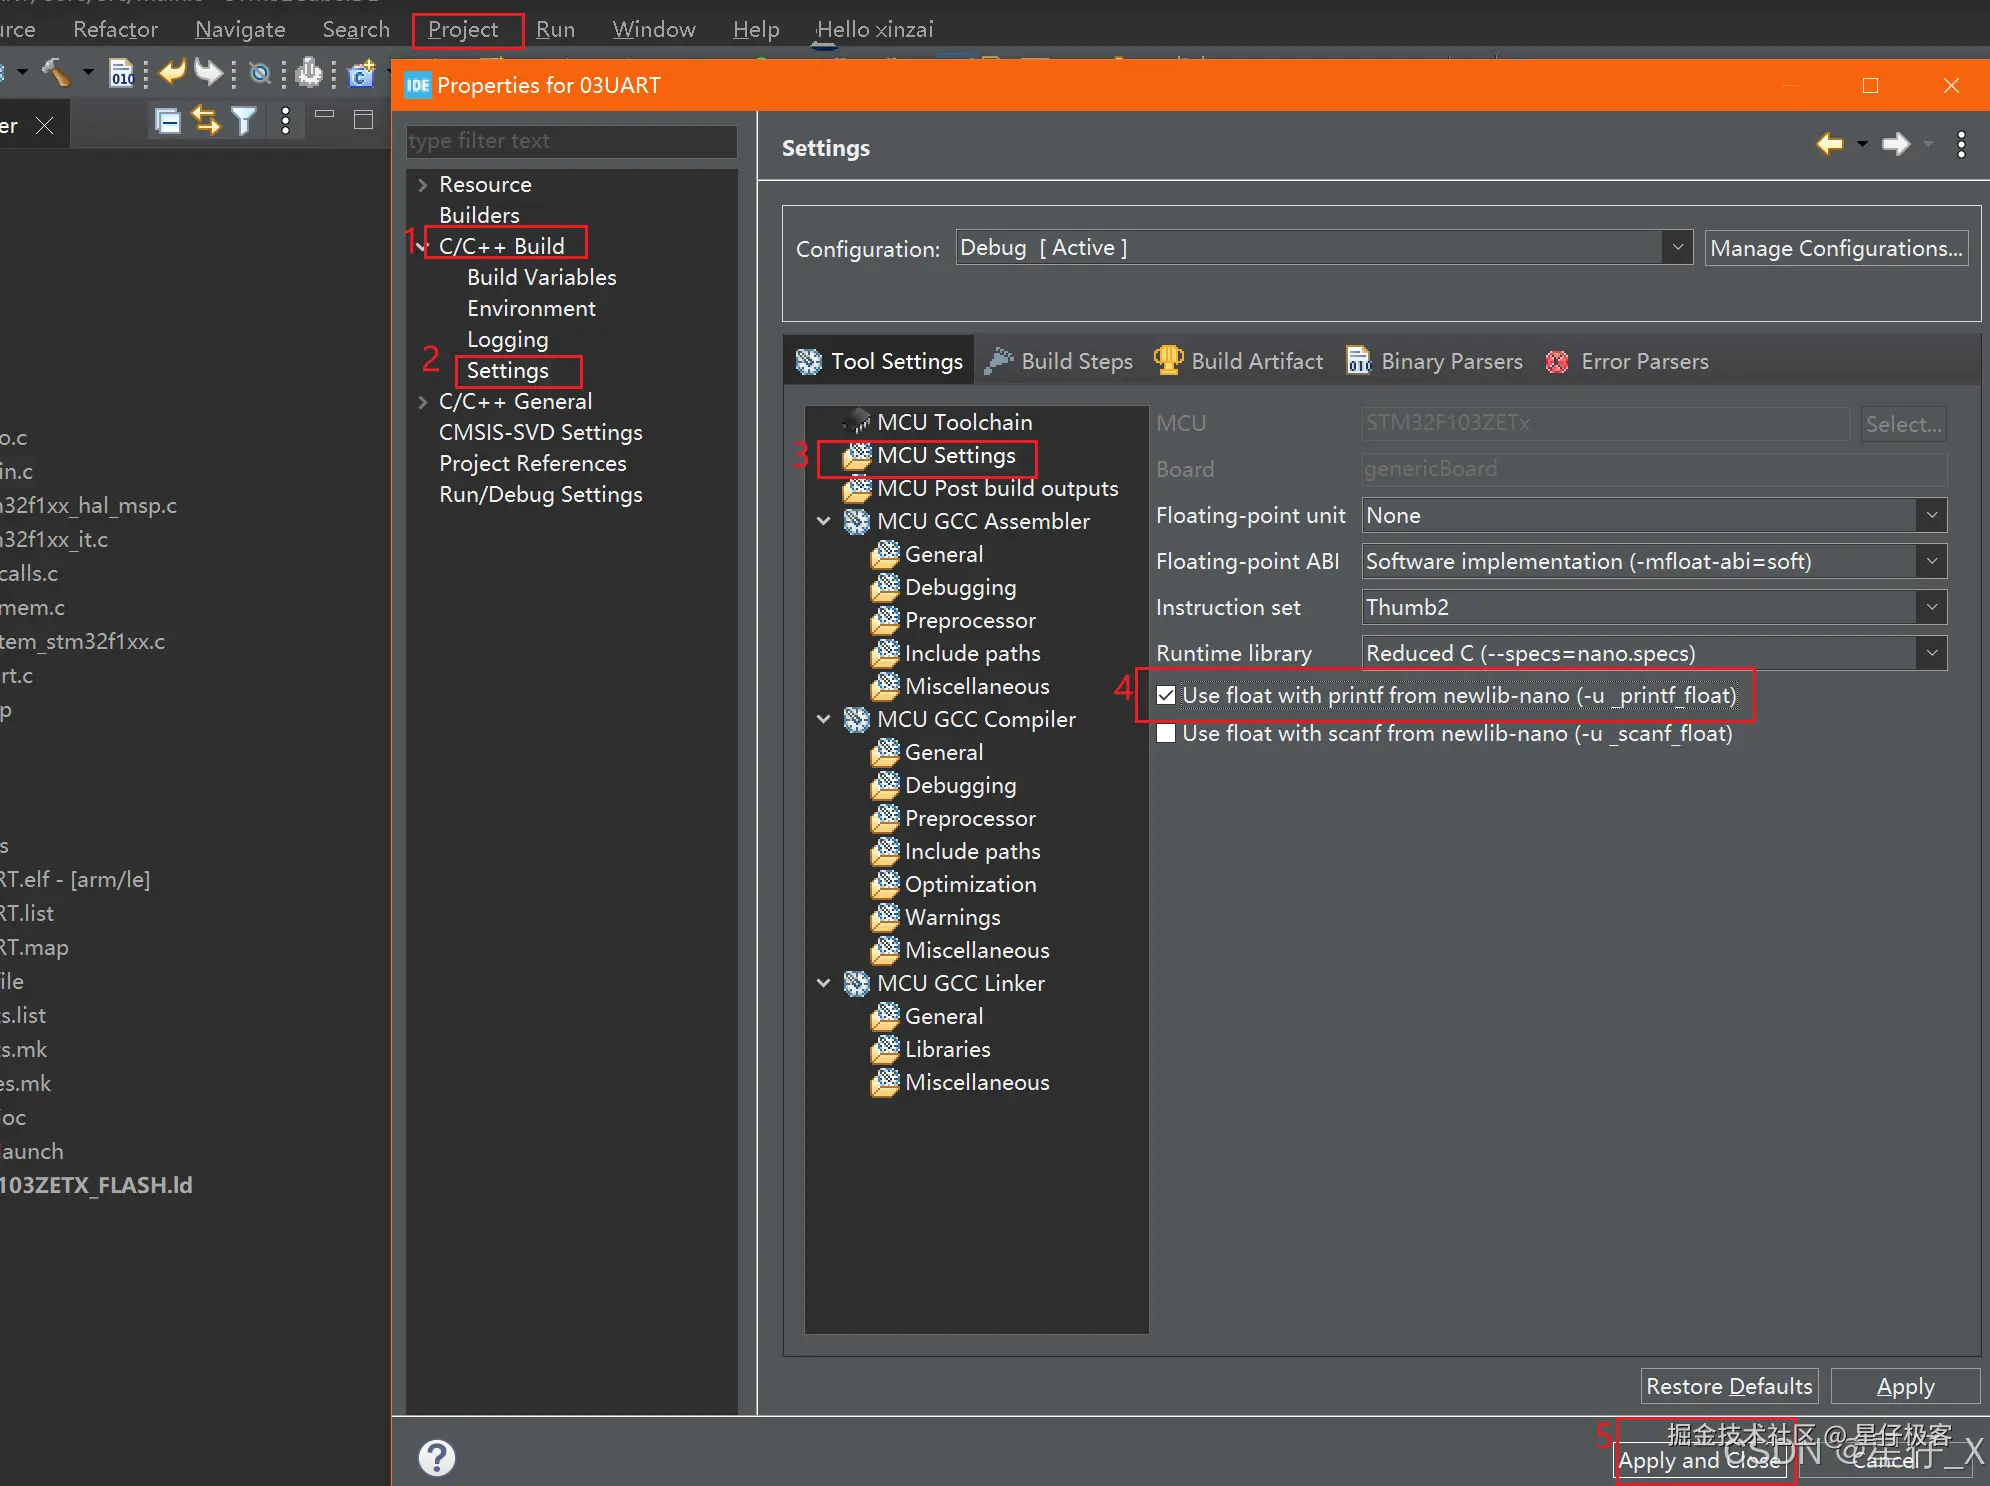Switch to the Build Steps tab
Viewport: 1990px width, 1486px height.
pos(1060,362)
